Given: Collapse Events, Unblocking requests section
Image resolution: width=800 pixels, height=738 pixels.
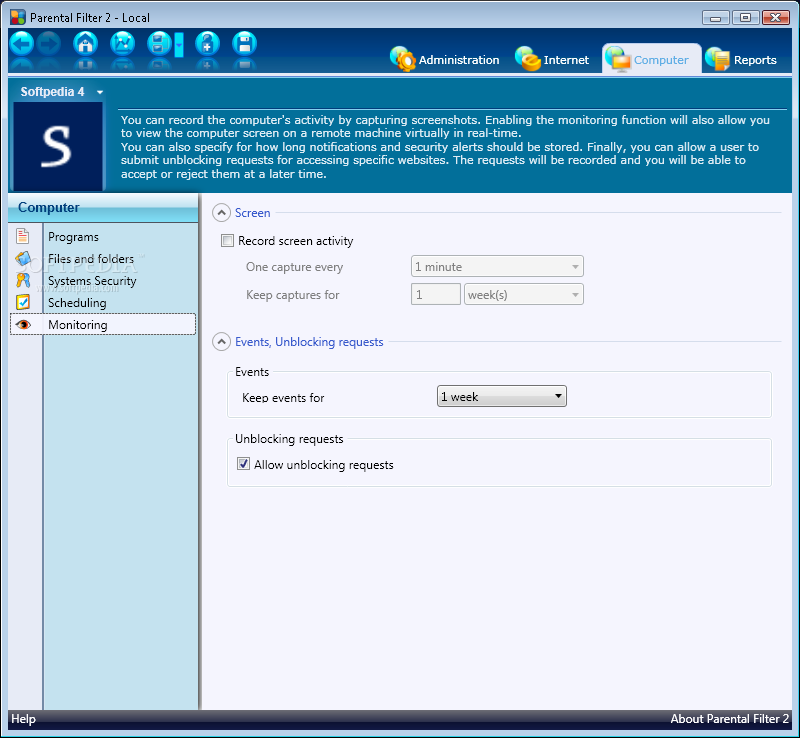Looking at the screenshot, I should 221,341.
